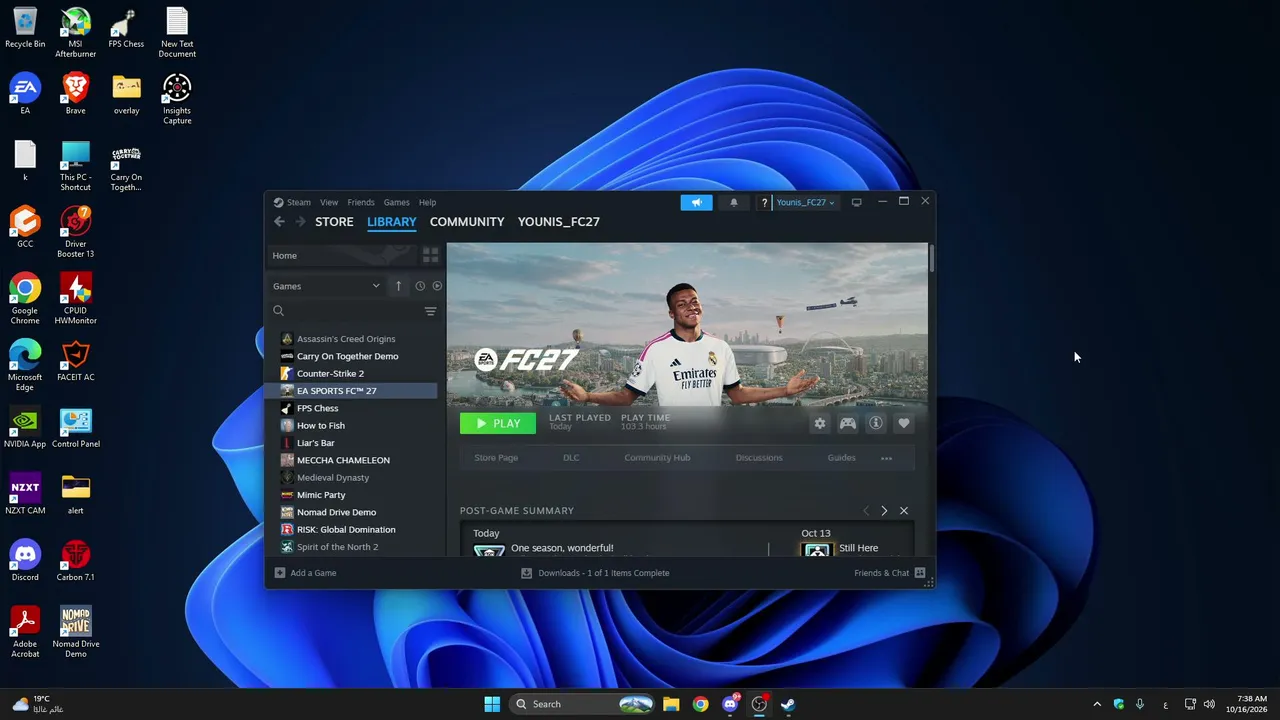Open the library collections grid view

[x=430, y=256]
